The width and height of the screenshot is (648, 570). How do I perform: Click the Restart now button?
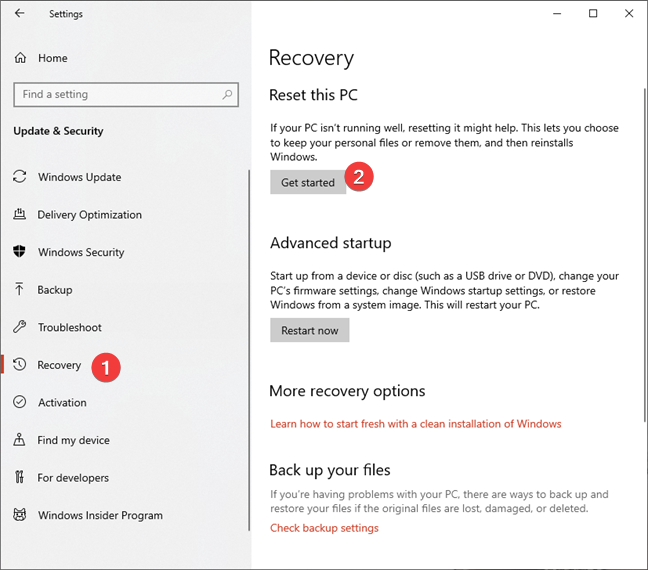click(x=310, y=330)
